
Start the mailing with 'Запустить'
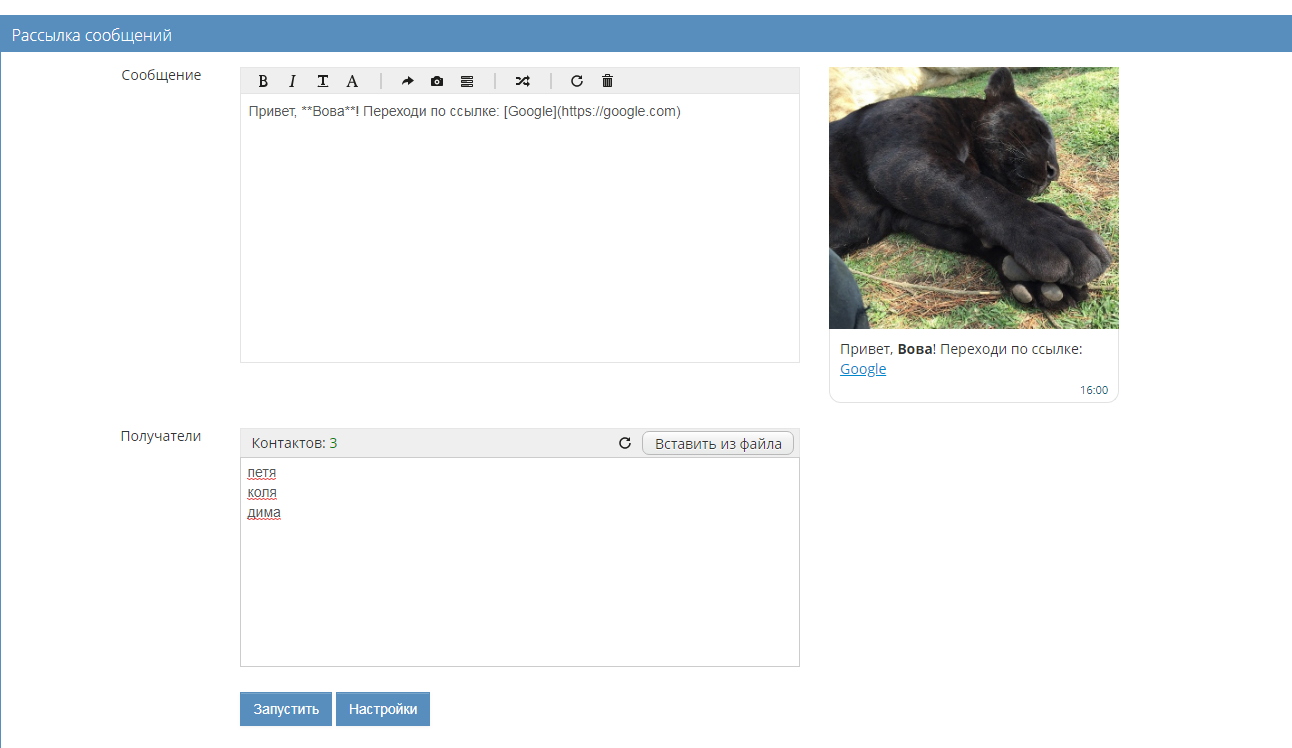tap(286, 709)
